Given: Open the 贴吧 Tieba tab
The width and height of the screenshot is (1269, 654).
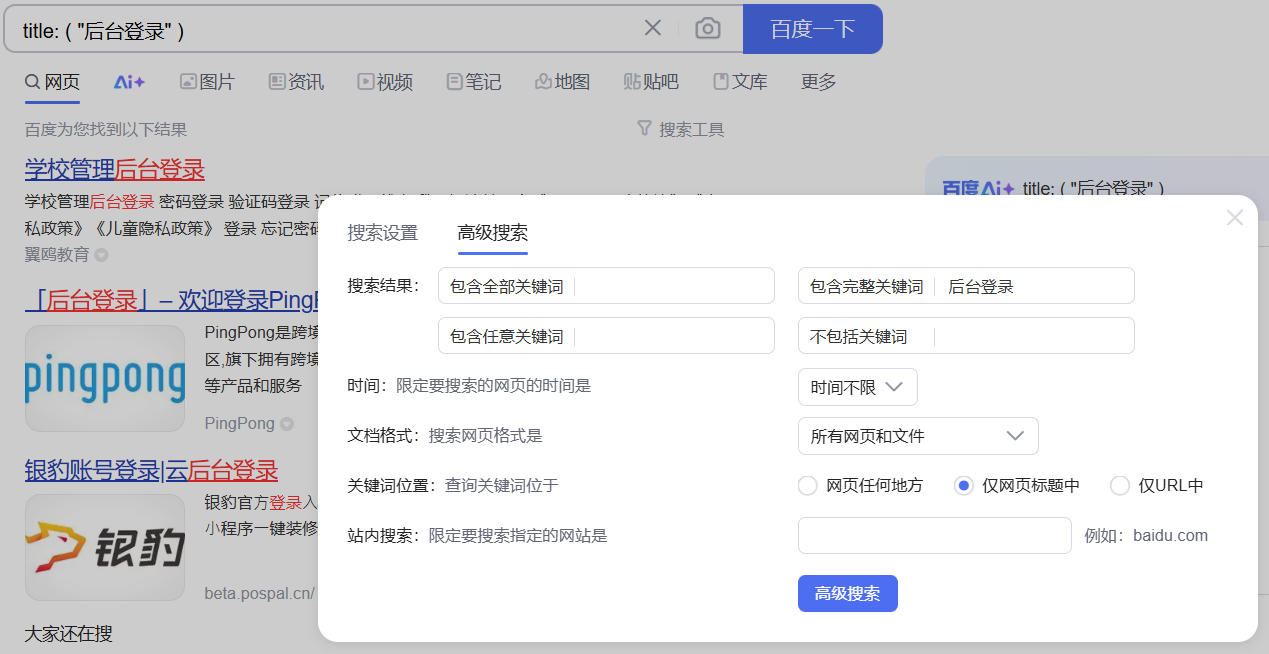Looking at the screenshot, I should pyautogui.click(x=651, y=82).
